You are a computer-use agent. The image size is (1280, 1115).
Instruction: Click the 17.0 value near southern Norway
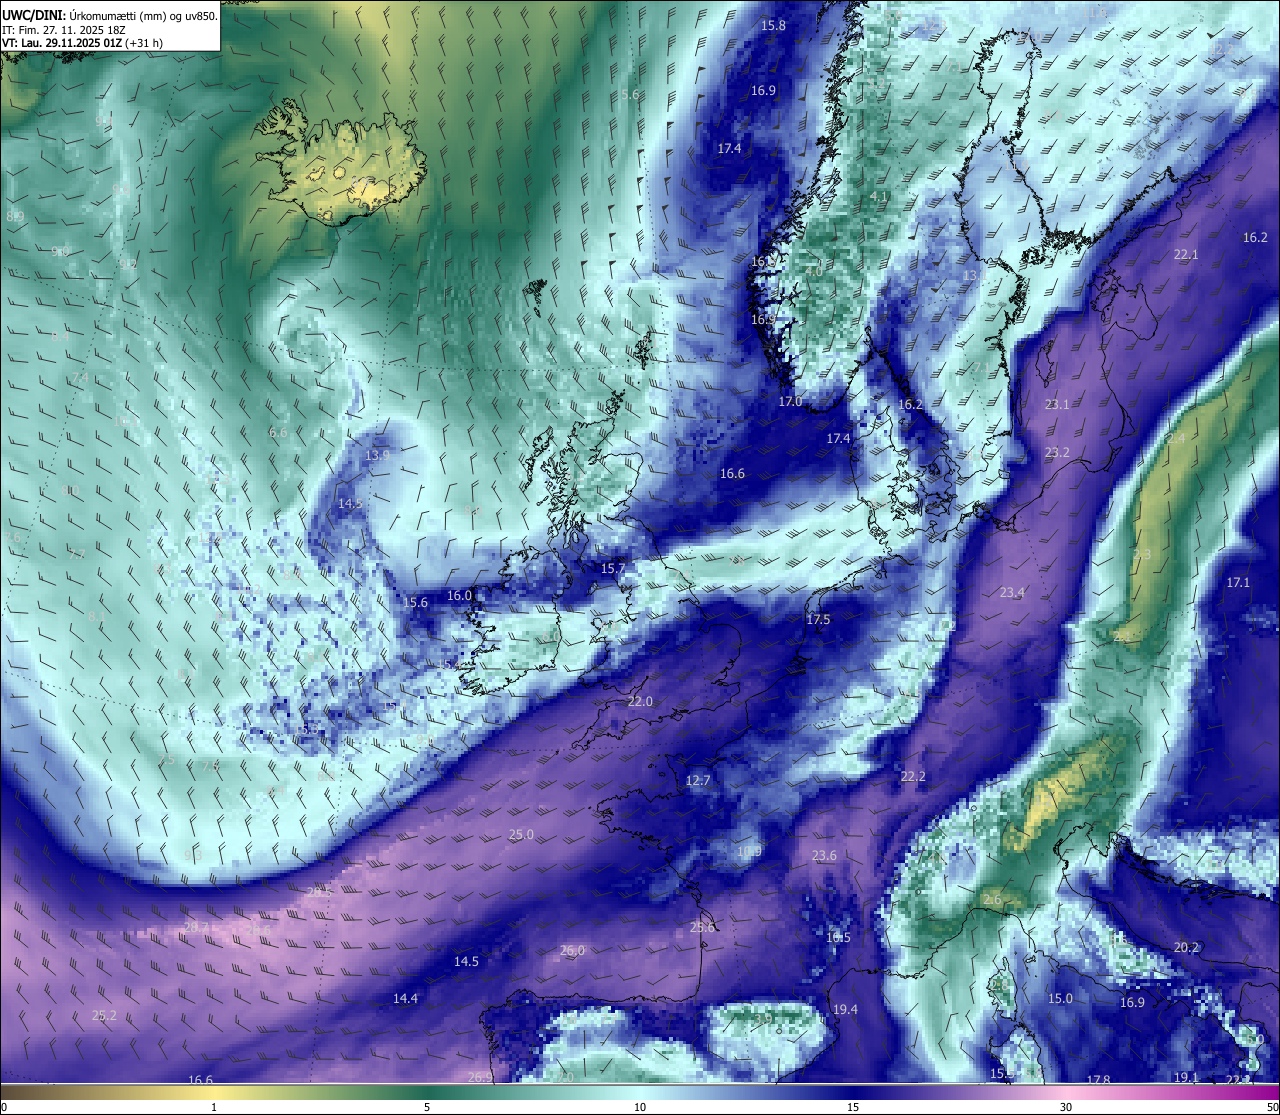pos(790,402)
